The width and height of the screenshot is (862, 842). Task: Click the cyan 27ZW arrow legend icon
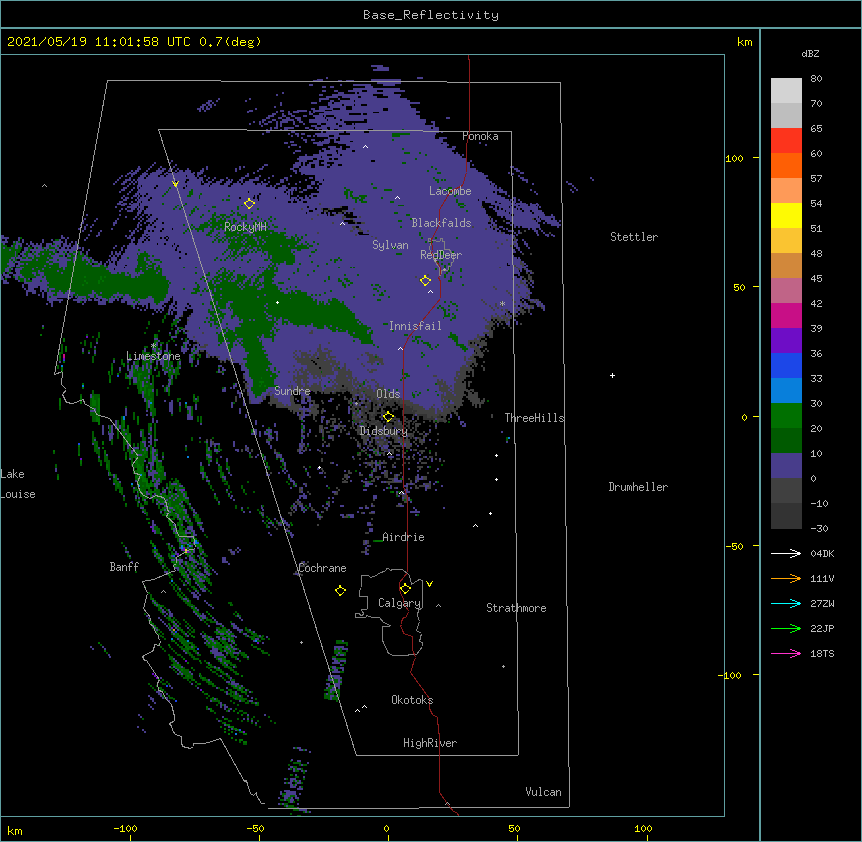tap(786, 603)
